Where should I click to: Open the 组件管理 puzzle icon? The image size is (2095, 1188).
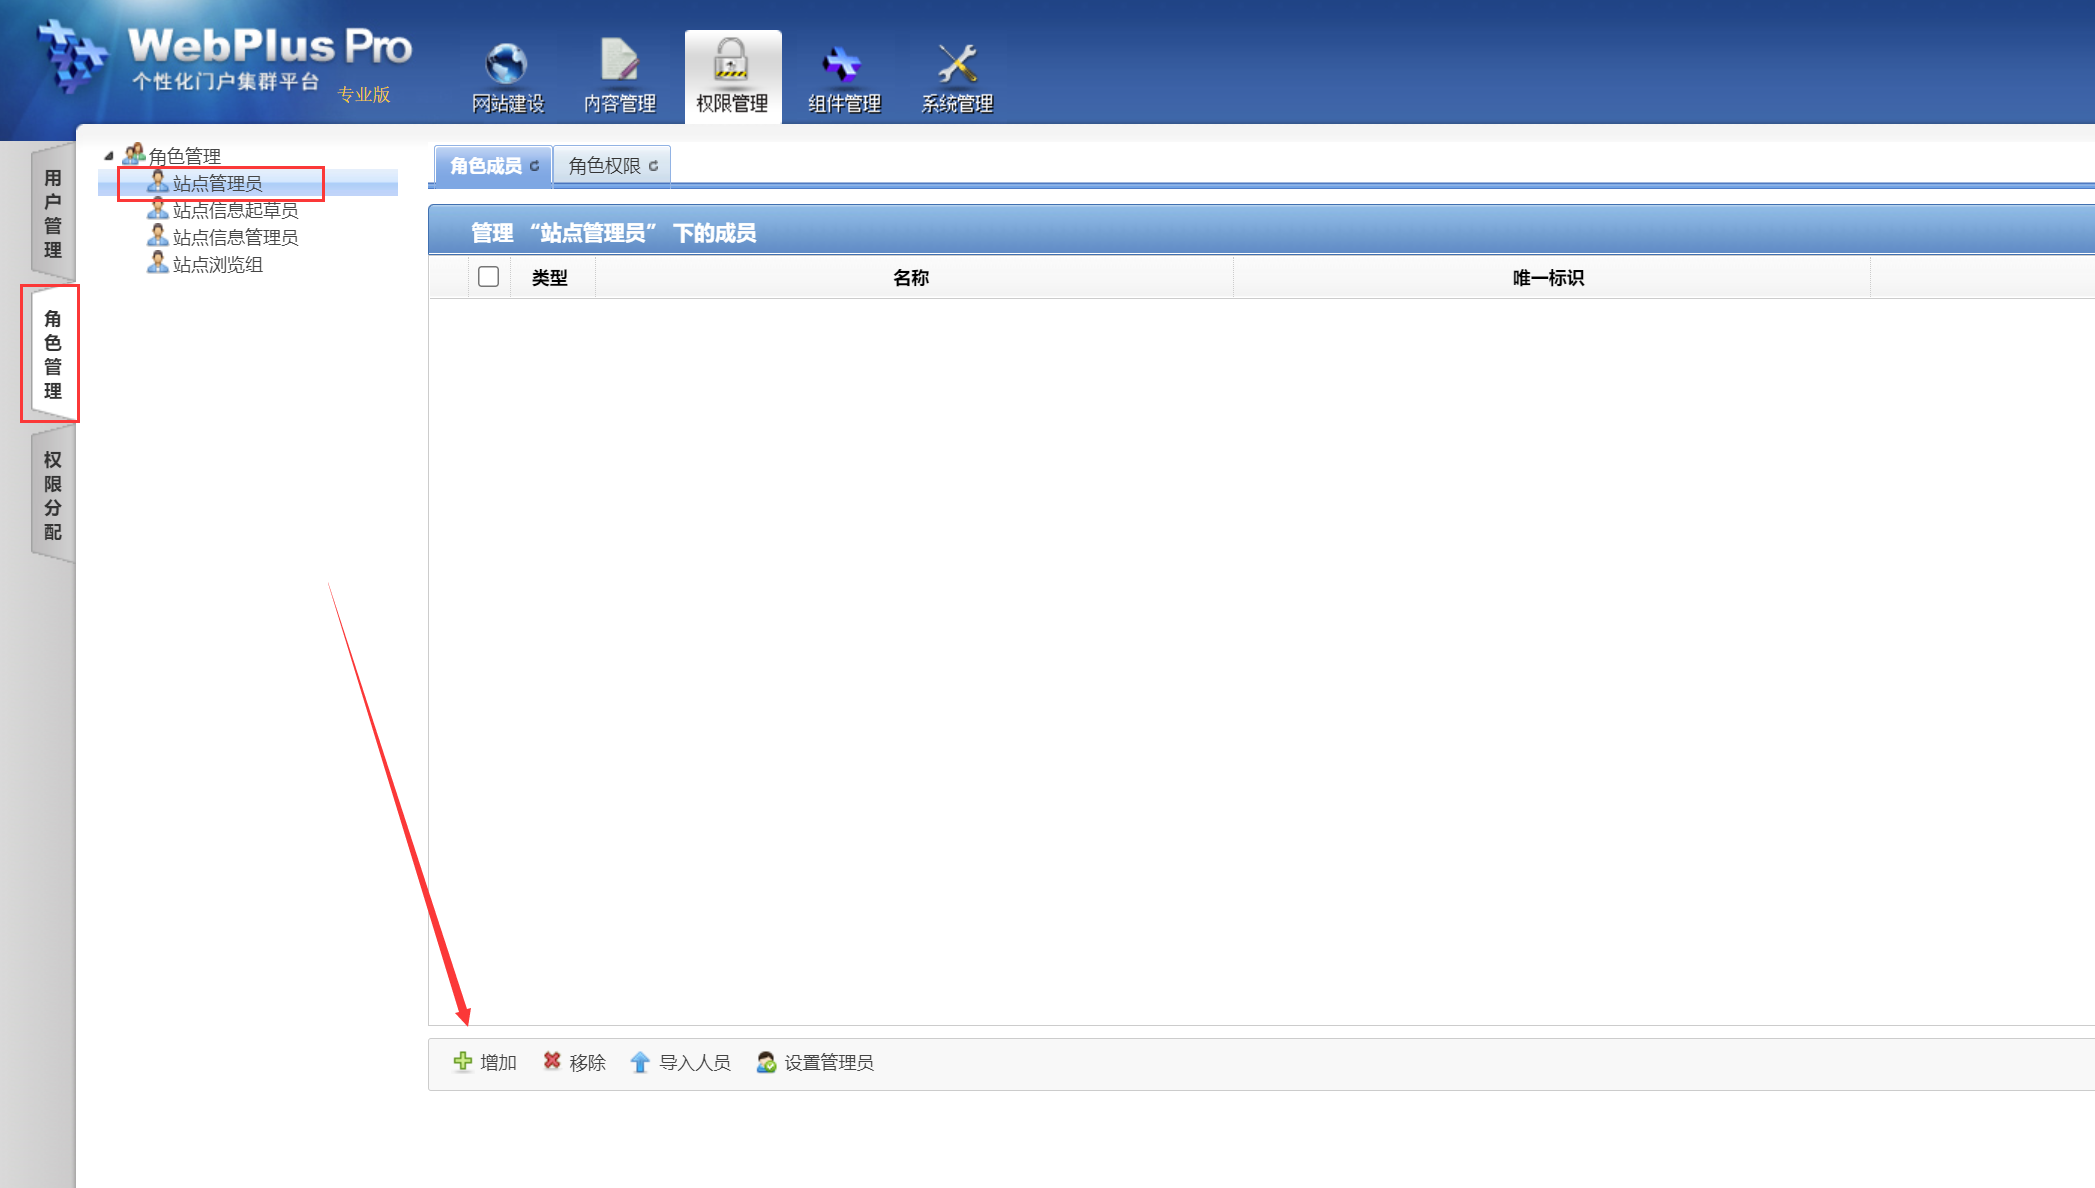[x=843, y=64]
